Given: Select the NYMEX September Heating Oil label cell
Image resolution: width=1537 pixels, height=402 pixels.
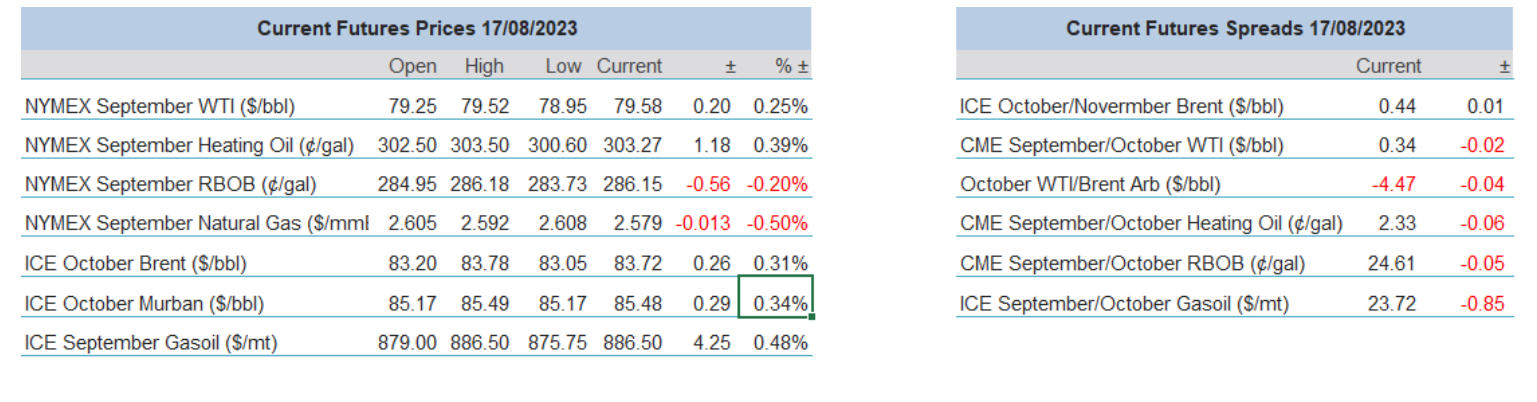Looking at the screenshot, I should (190, 146).
